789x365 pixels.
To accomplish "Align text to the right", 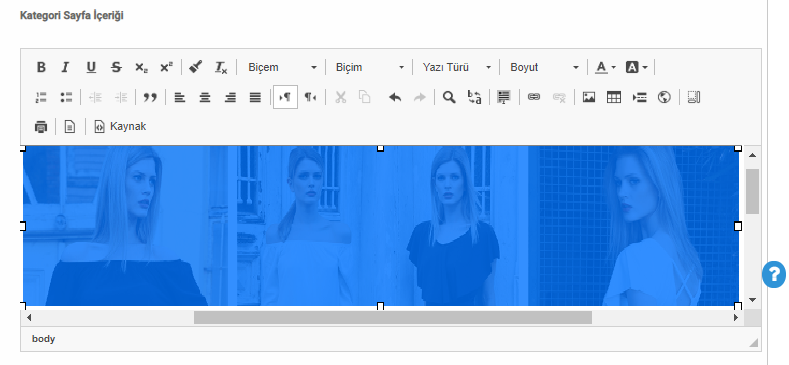I will 230,97.
